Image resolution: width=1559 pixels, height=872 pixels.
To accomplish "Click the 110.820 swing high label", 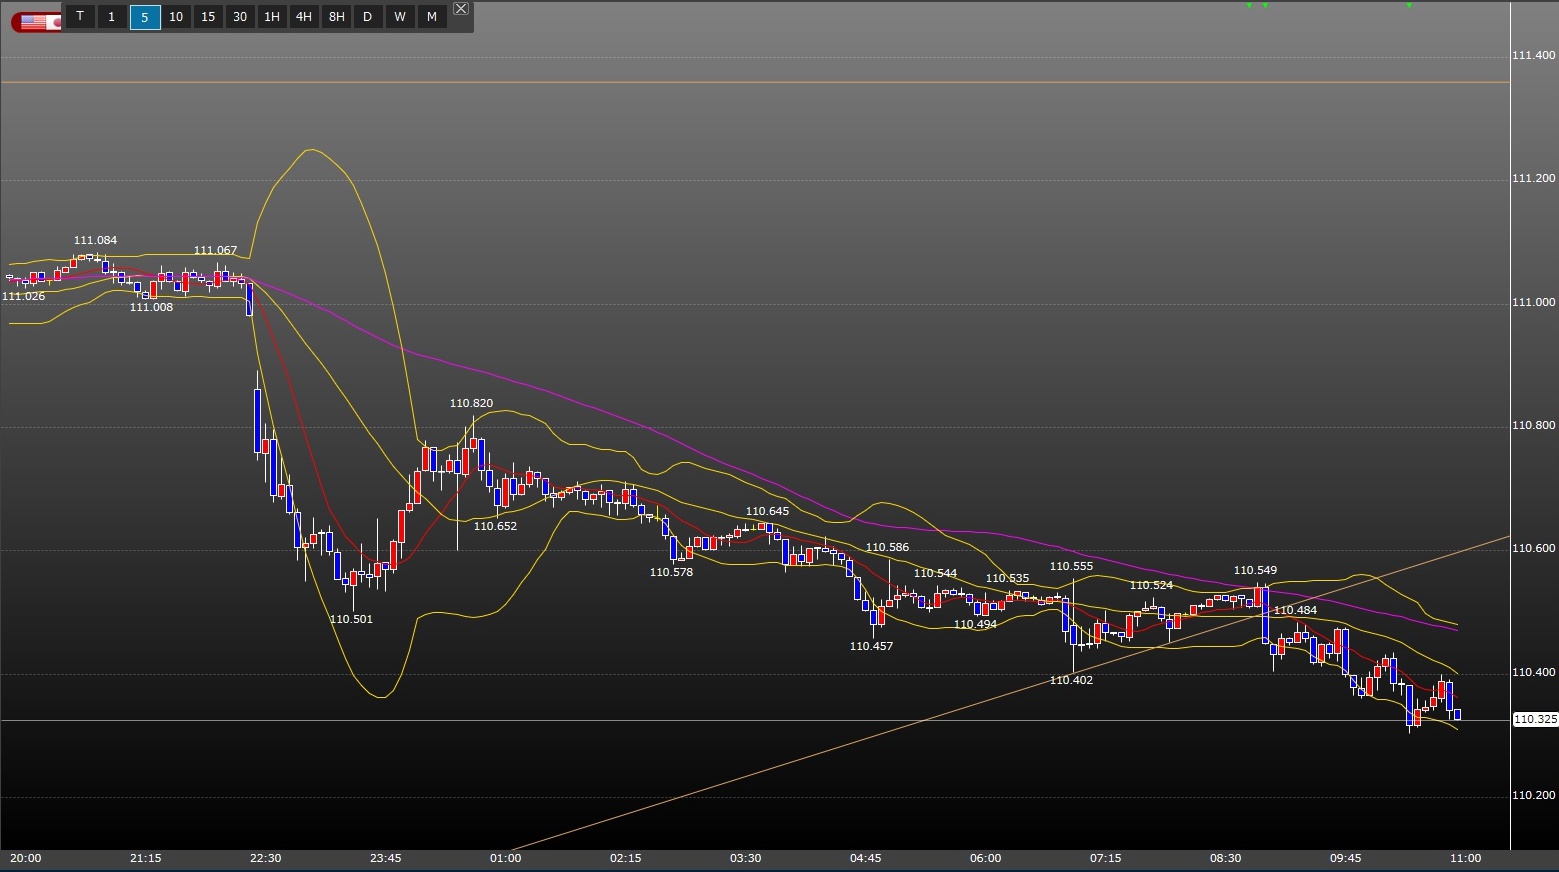I will (x=471, y=404).
